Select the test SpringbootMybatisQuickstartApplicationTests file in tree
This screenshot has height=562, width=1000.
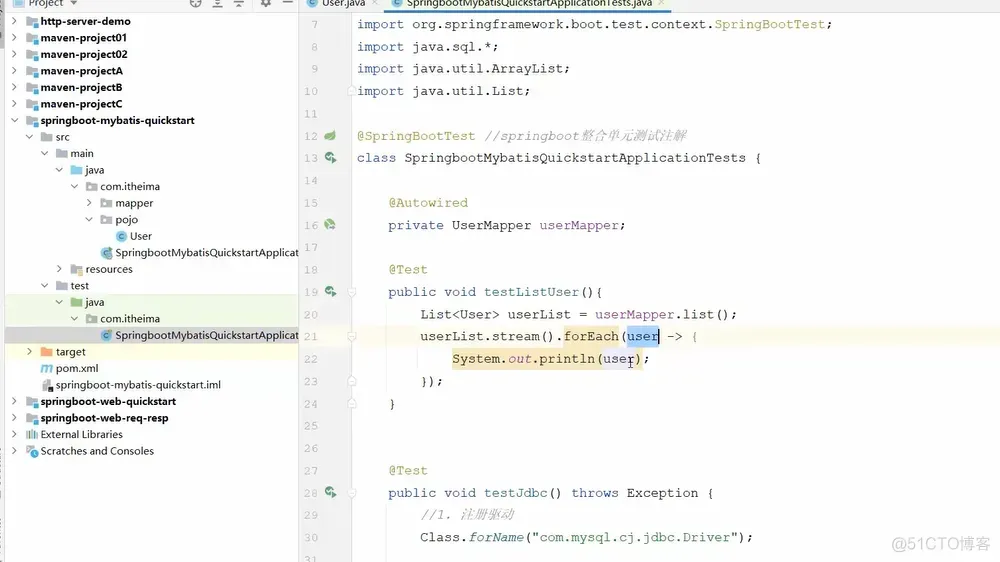point(207,335)
